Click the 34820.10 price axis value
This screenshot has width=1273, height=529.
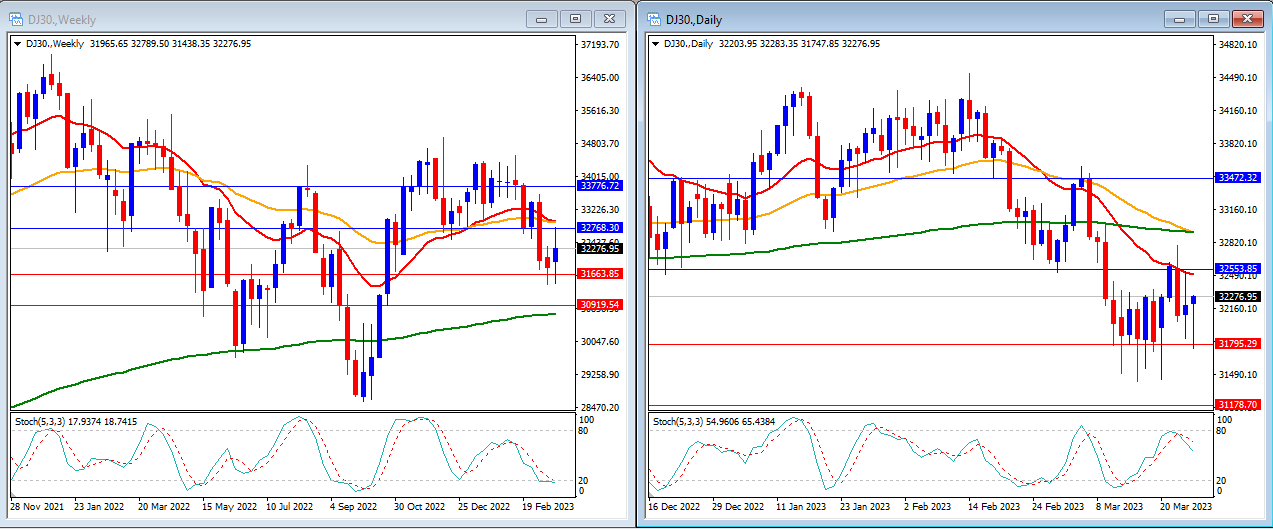(x=1238, y=45)
